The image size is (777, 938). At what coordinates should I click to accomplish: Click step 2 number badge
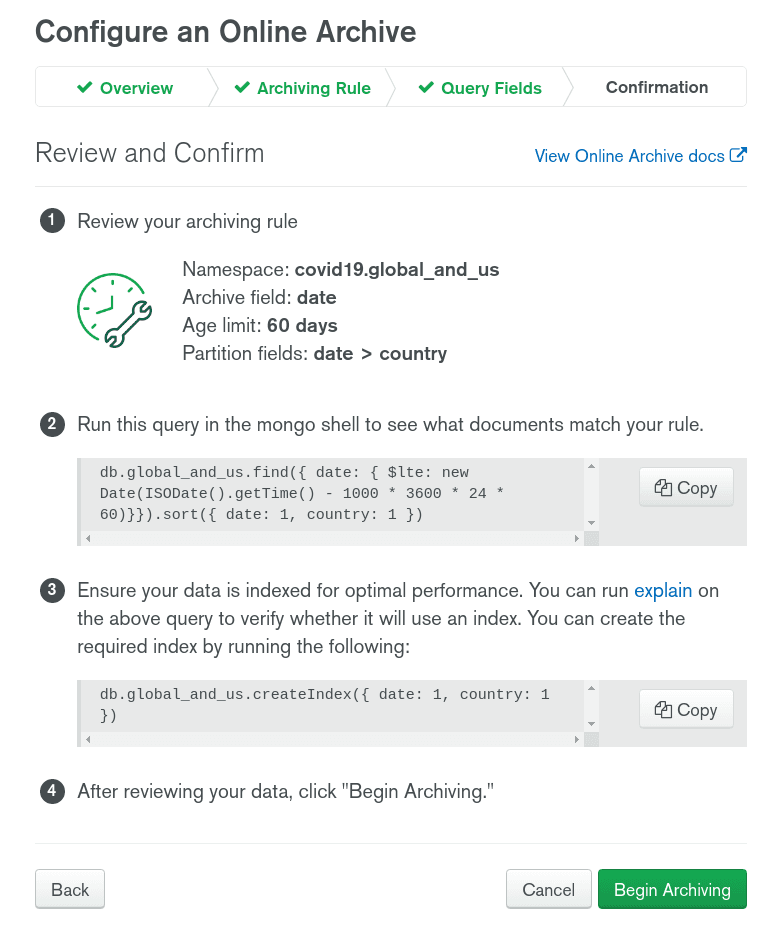click(52, 425)
